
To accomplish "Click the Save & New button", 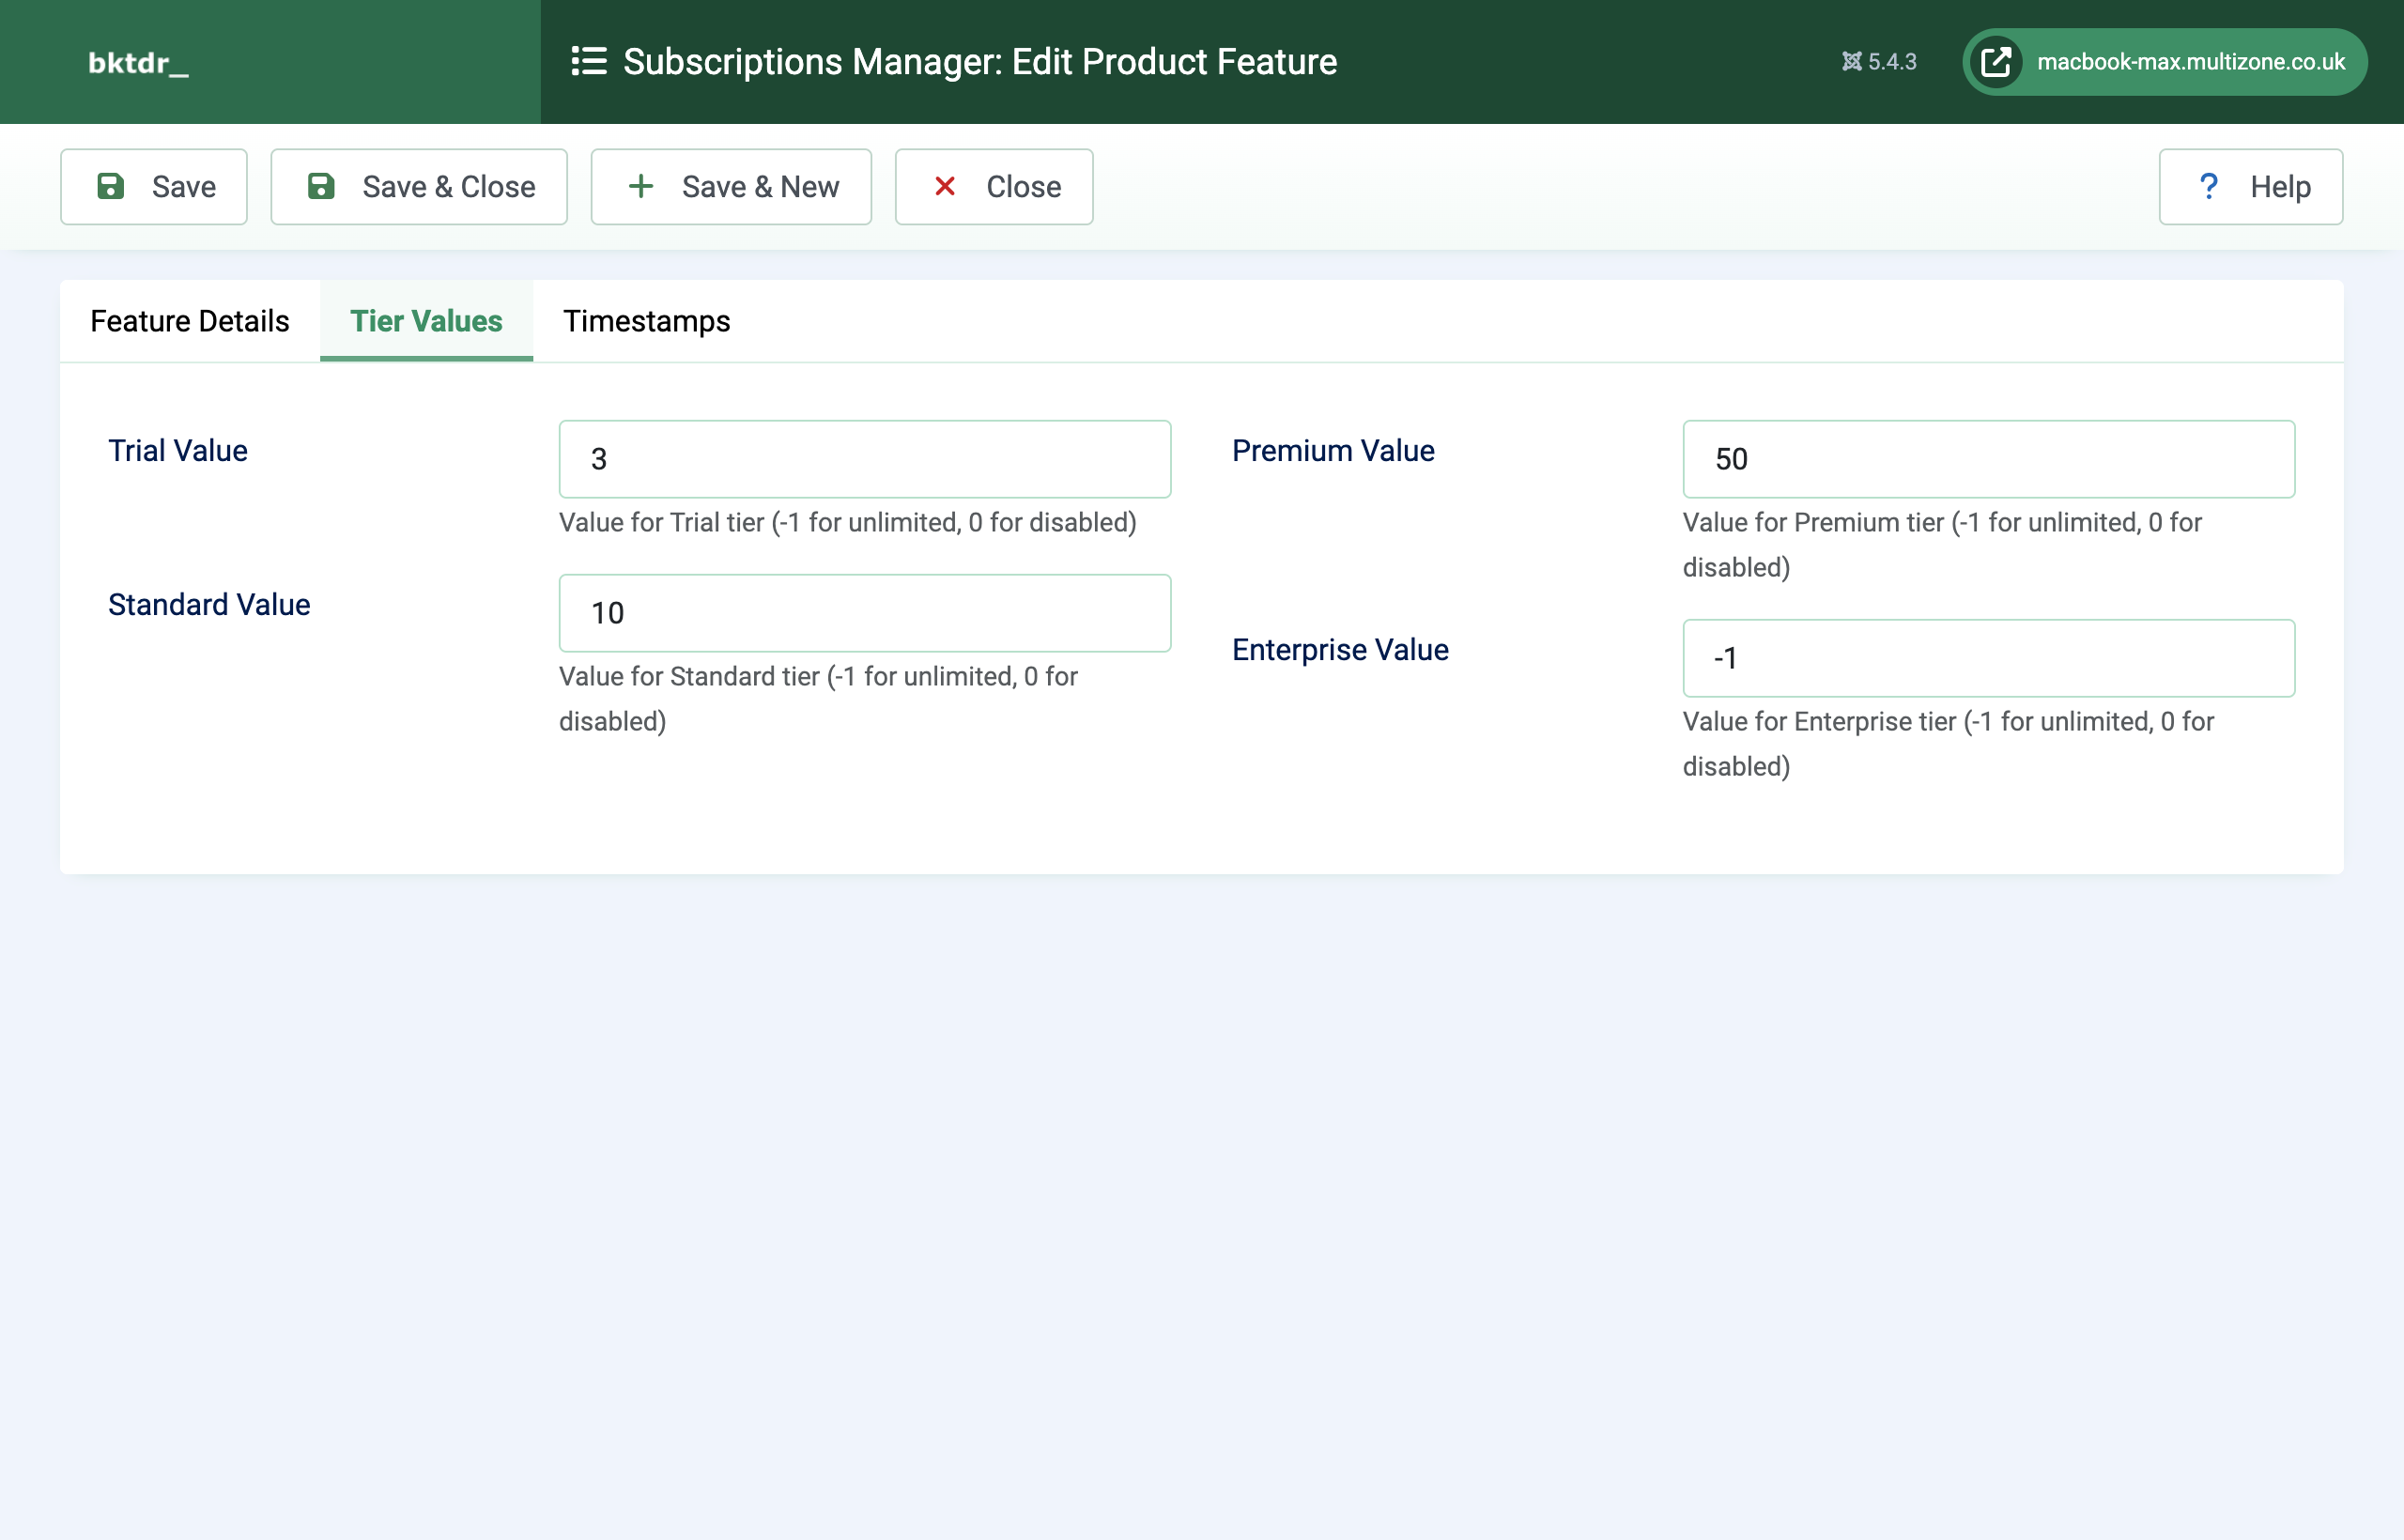I will coord(731,186).
